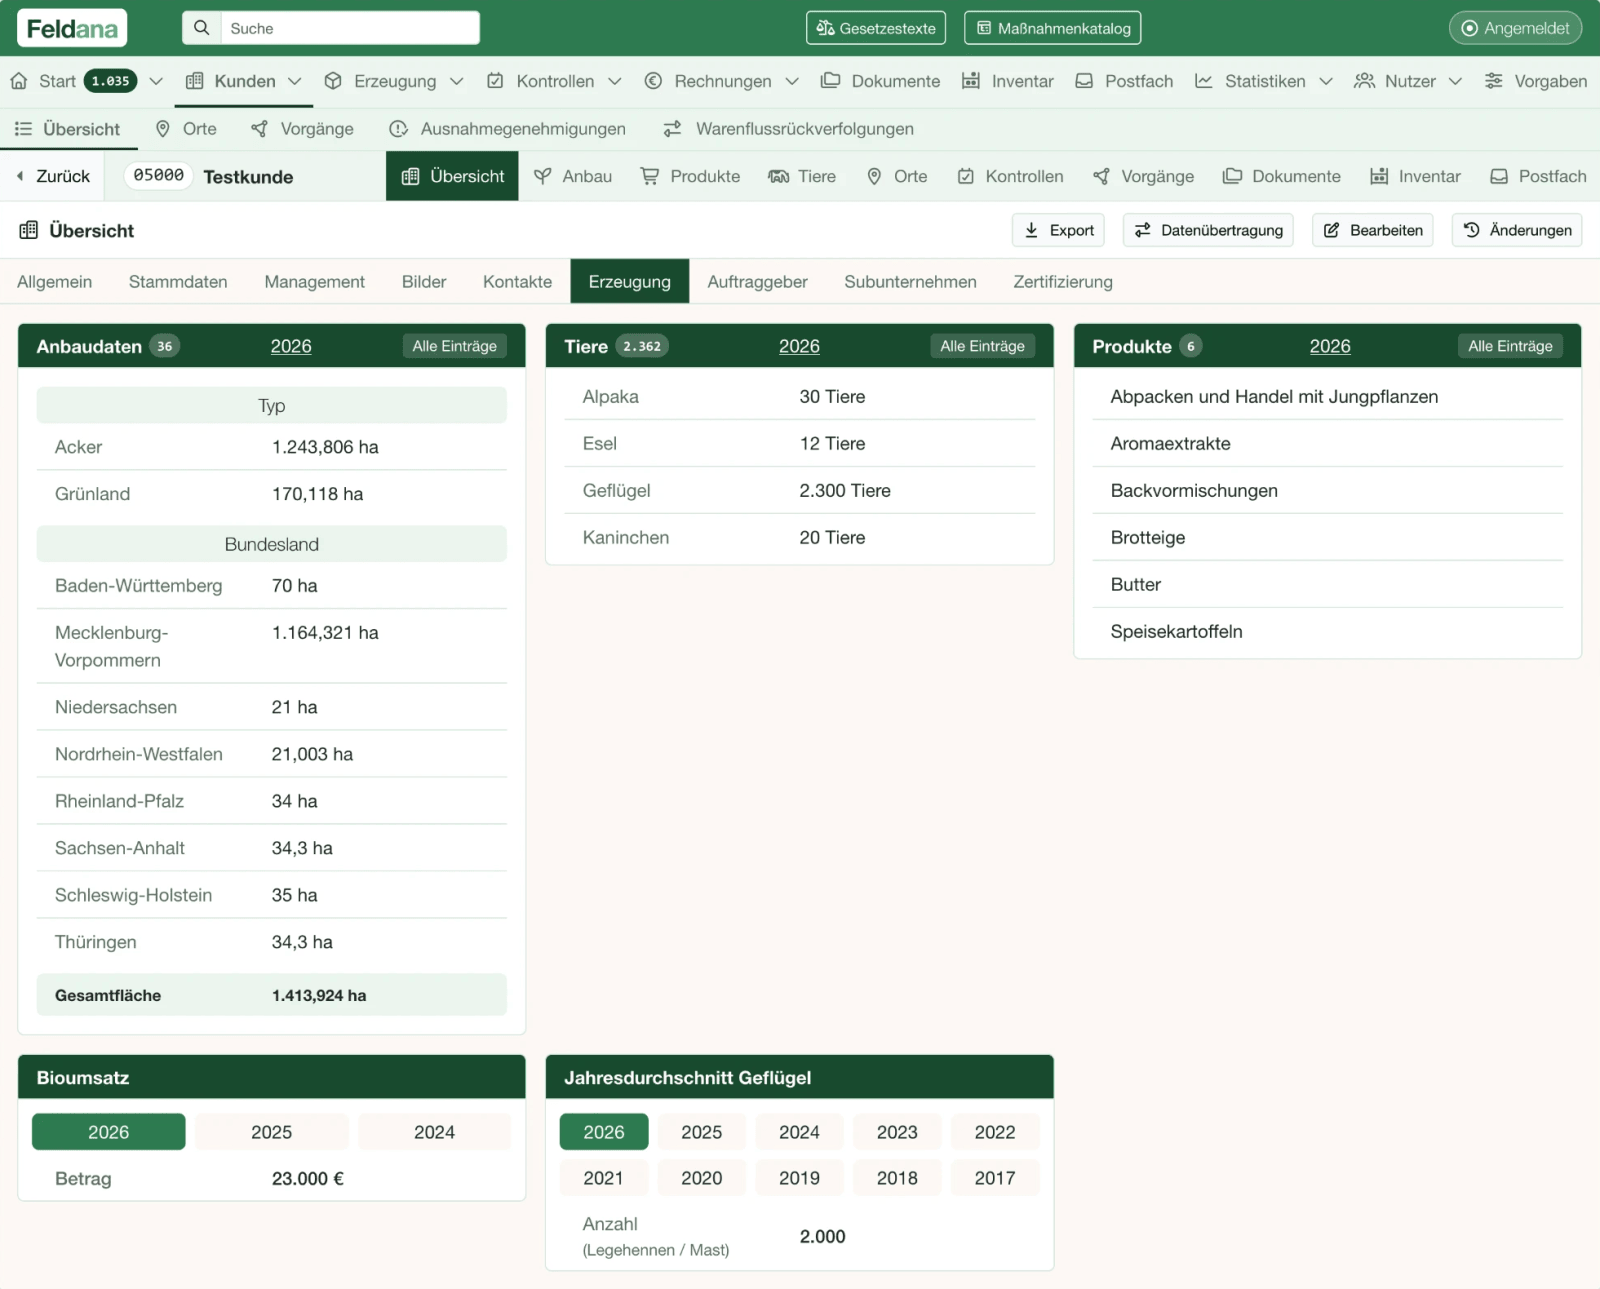Select 2023 in Jahresdurchschnitt Geflügel
The width and height of the screenshot is (1600, 1289).
point(897,1132)
